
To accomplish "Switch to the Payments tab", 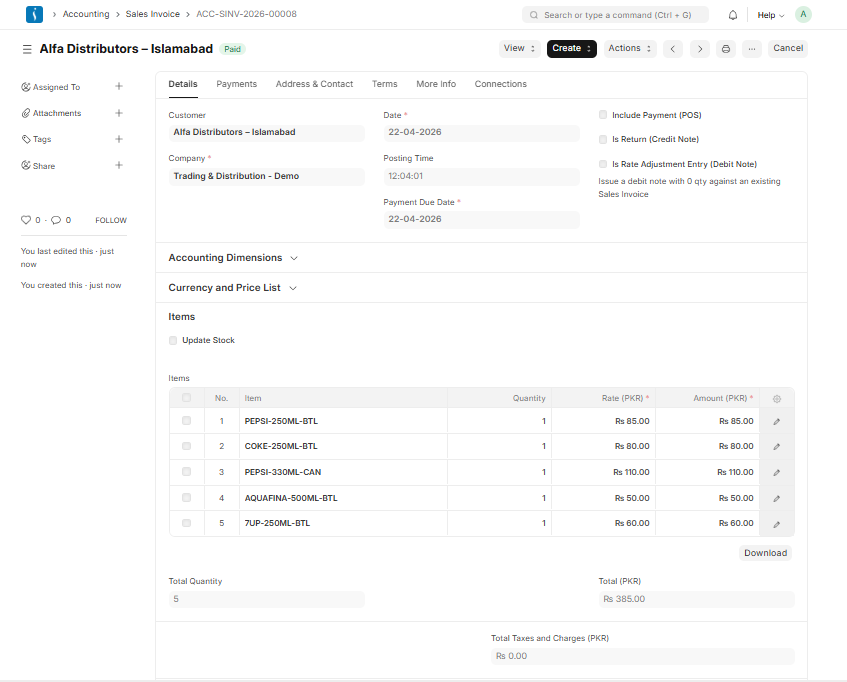I will (x=236, y=84).
